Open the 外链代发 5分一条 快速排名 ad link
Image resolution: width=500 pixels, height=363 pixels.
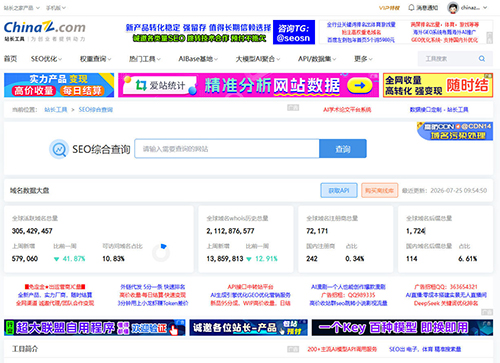tap(153, 287)
